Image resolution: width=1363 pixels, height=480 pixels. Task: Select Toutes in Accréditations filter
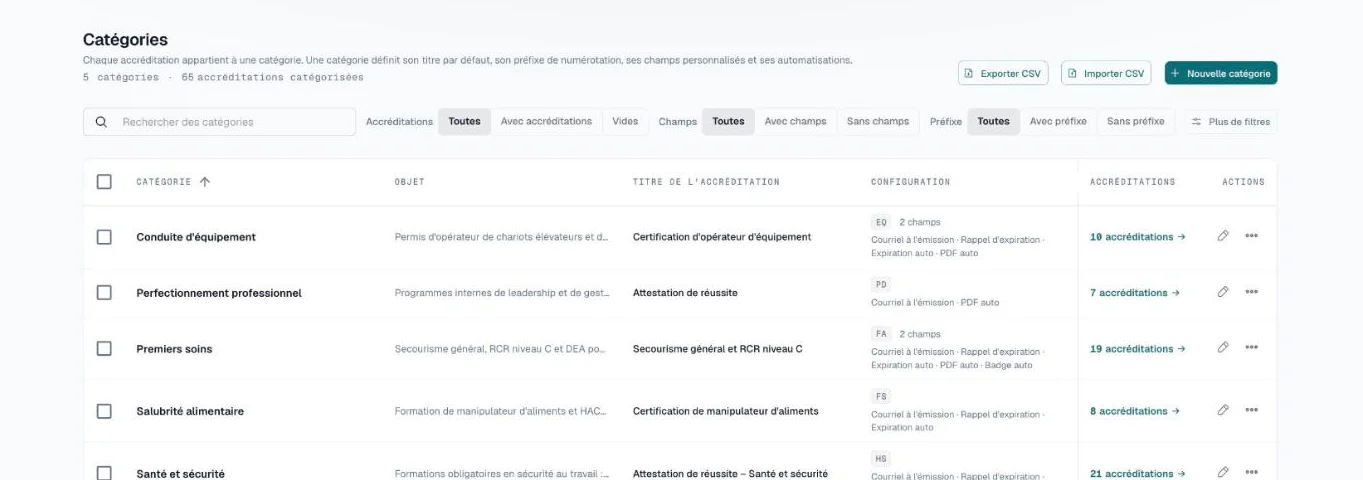pos(464,121)
